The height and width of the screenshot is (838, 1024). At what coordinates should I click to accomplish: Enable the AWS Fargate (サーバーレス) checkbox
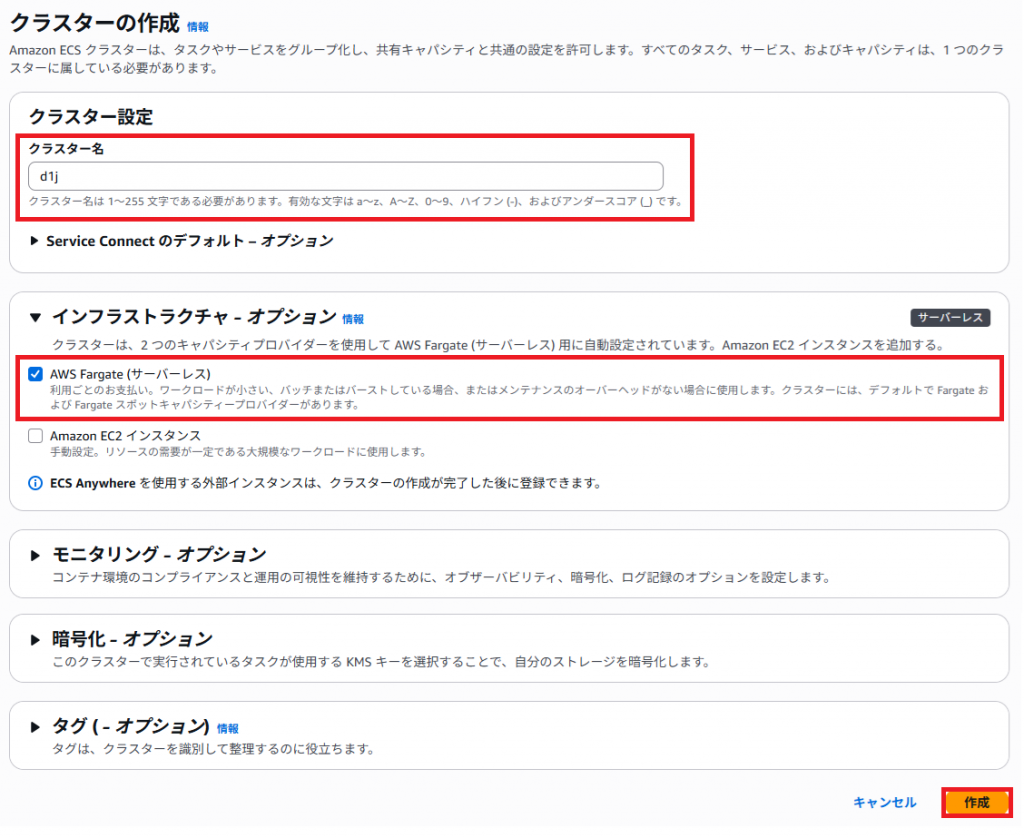point(36,375)
